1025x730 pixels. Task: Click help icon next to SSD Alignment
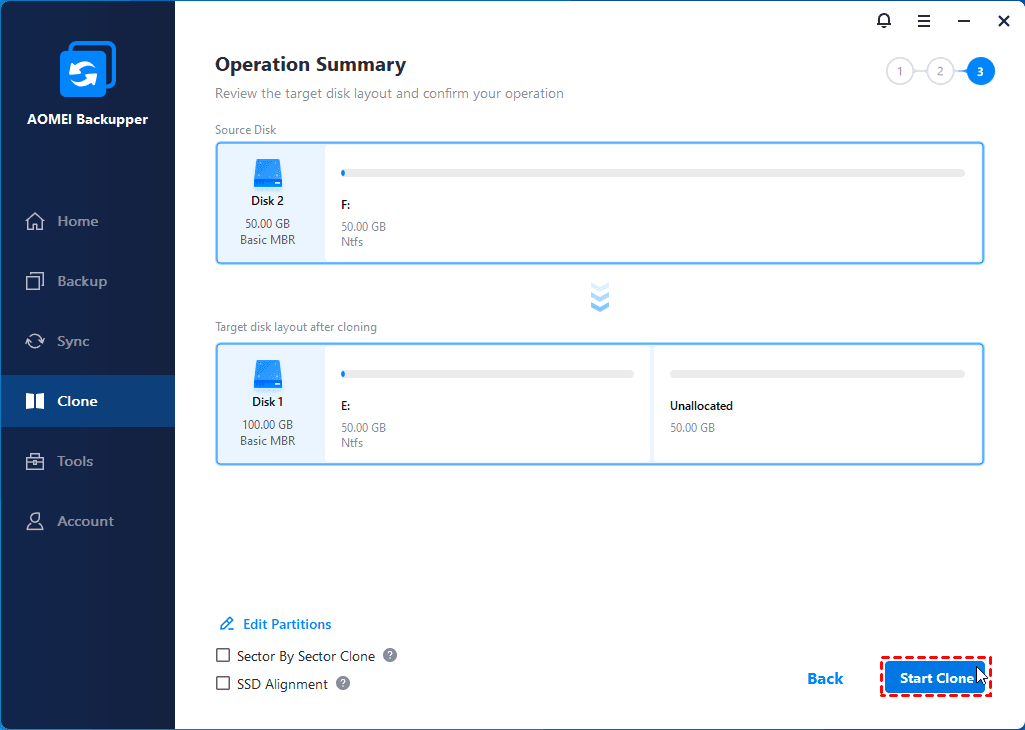pyautogui.click(x=343, y=683)
